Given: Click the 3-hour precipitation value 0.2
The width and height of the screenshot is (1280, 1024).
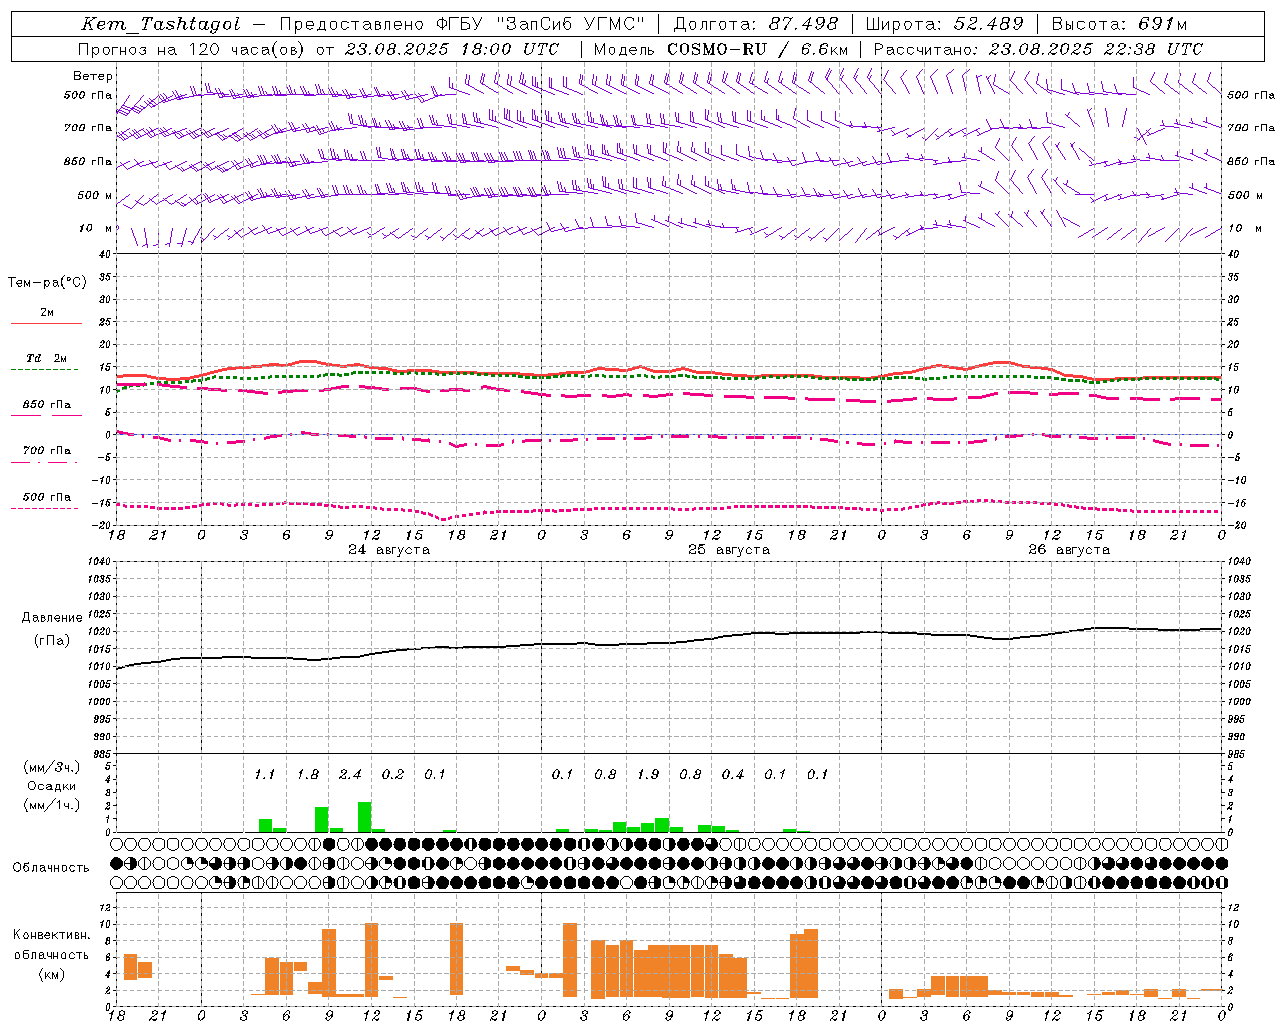Looking at the screenshot, I should pyautogui.click(x=393, y=775).
